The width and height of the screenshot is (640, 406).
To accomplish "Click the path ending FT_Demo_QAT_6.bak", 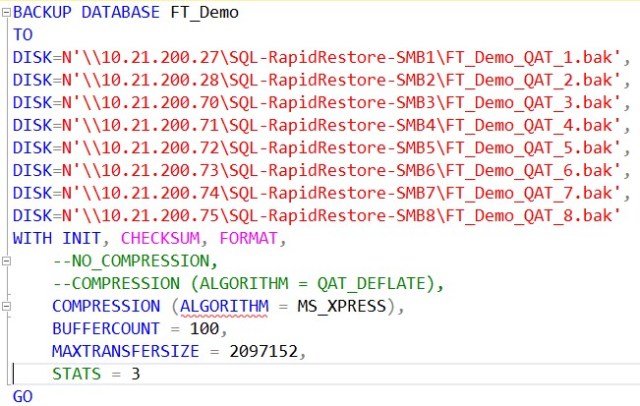I will click(341, 170).
